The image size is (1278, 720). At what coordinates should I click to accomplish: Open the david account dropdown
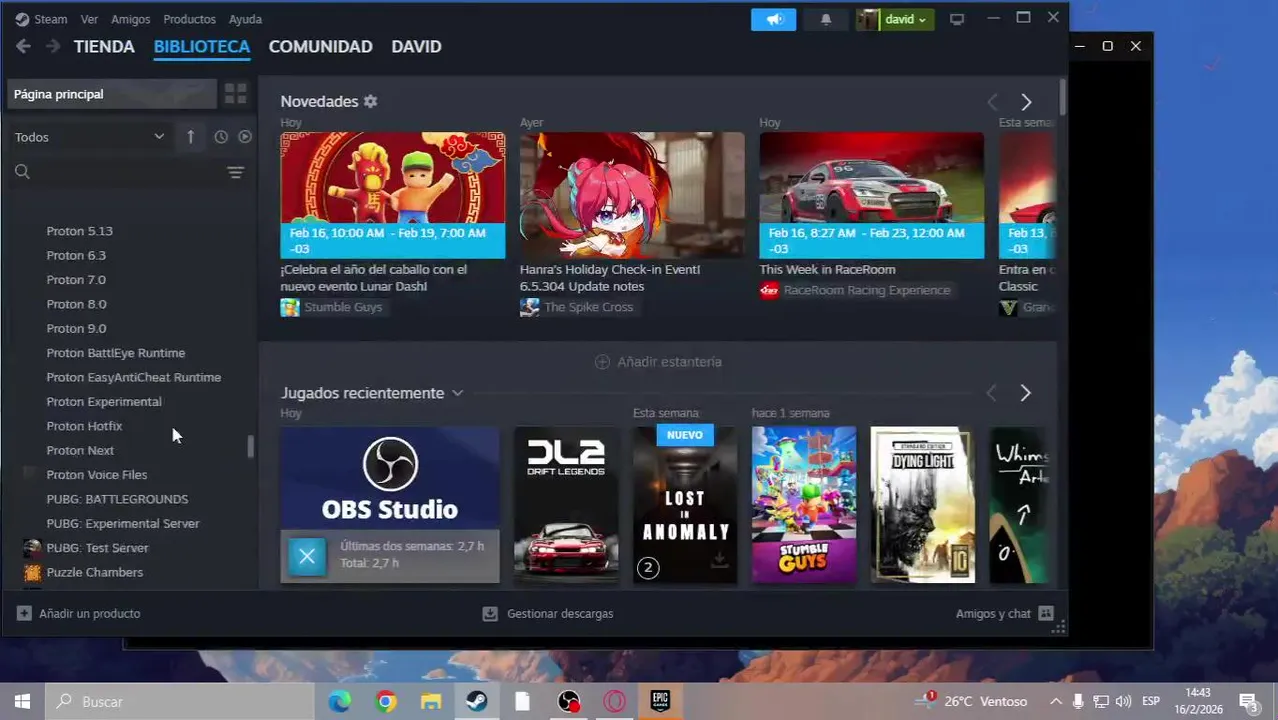click(x=895, y=19)
